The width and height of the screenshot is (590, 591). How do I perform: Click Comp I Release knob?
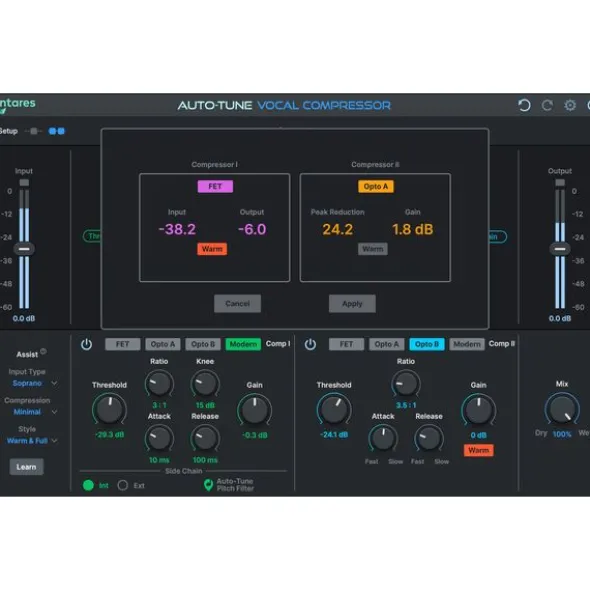205,438
